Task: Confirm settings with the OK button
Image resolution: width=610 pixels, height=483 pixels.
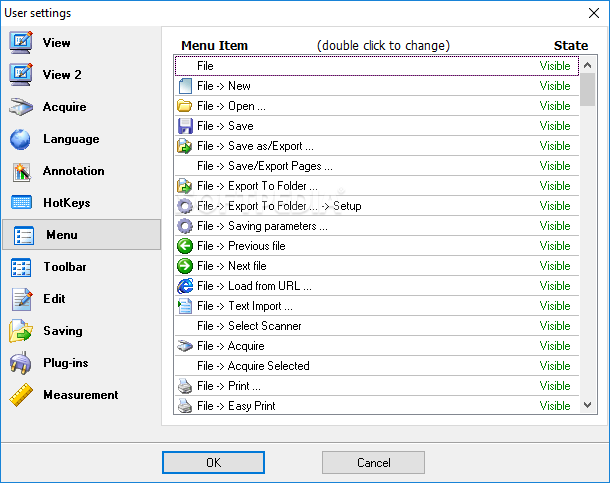Action: pos(213,462)
